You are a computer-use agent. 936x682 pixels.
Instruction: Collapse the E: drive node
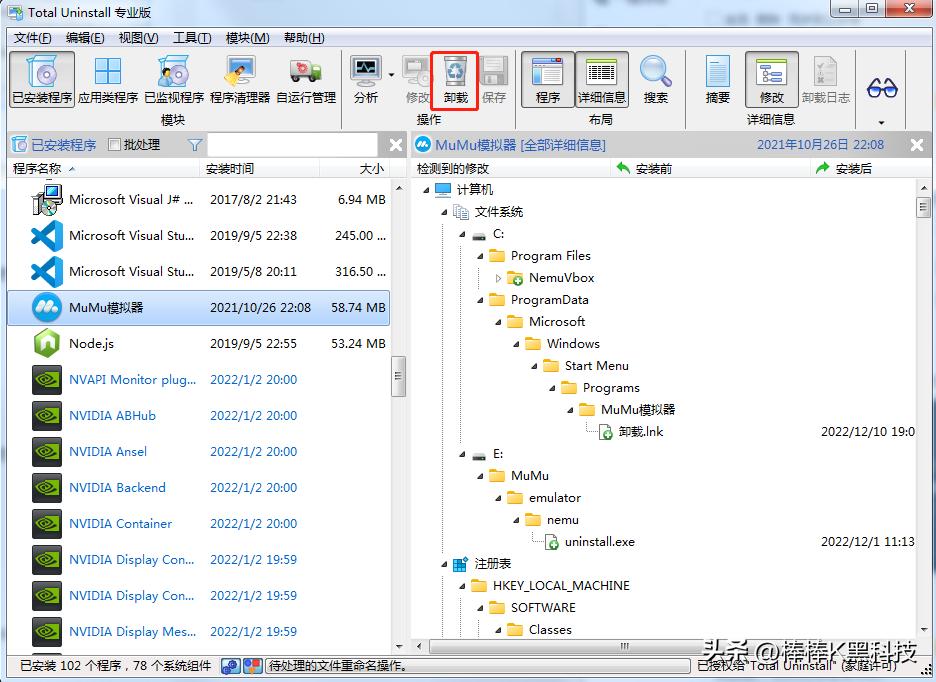click(x=462, y=454)
